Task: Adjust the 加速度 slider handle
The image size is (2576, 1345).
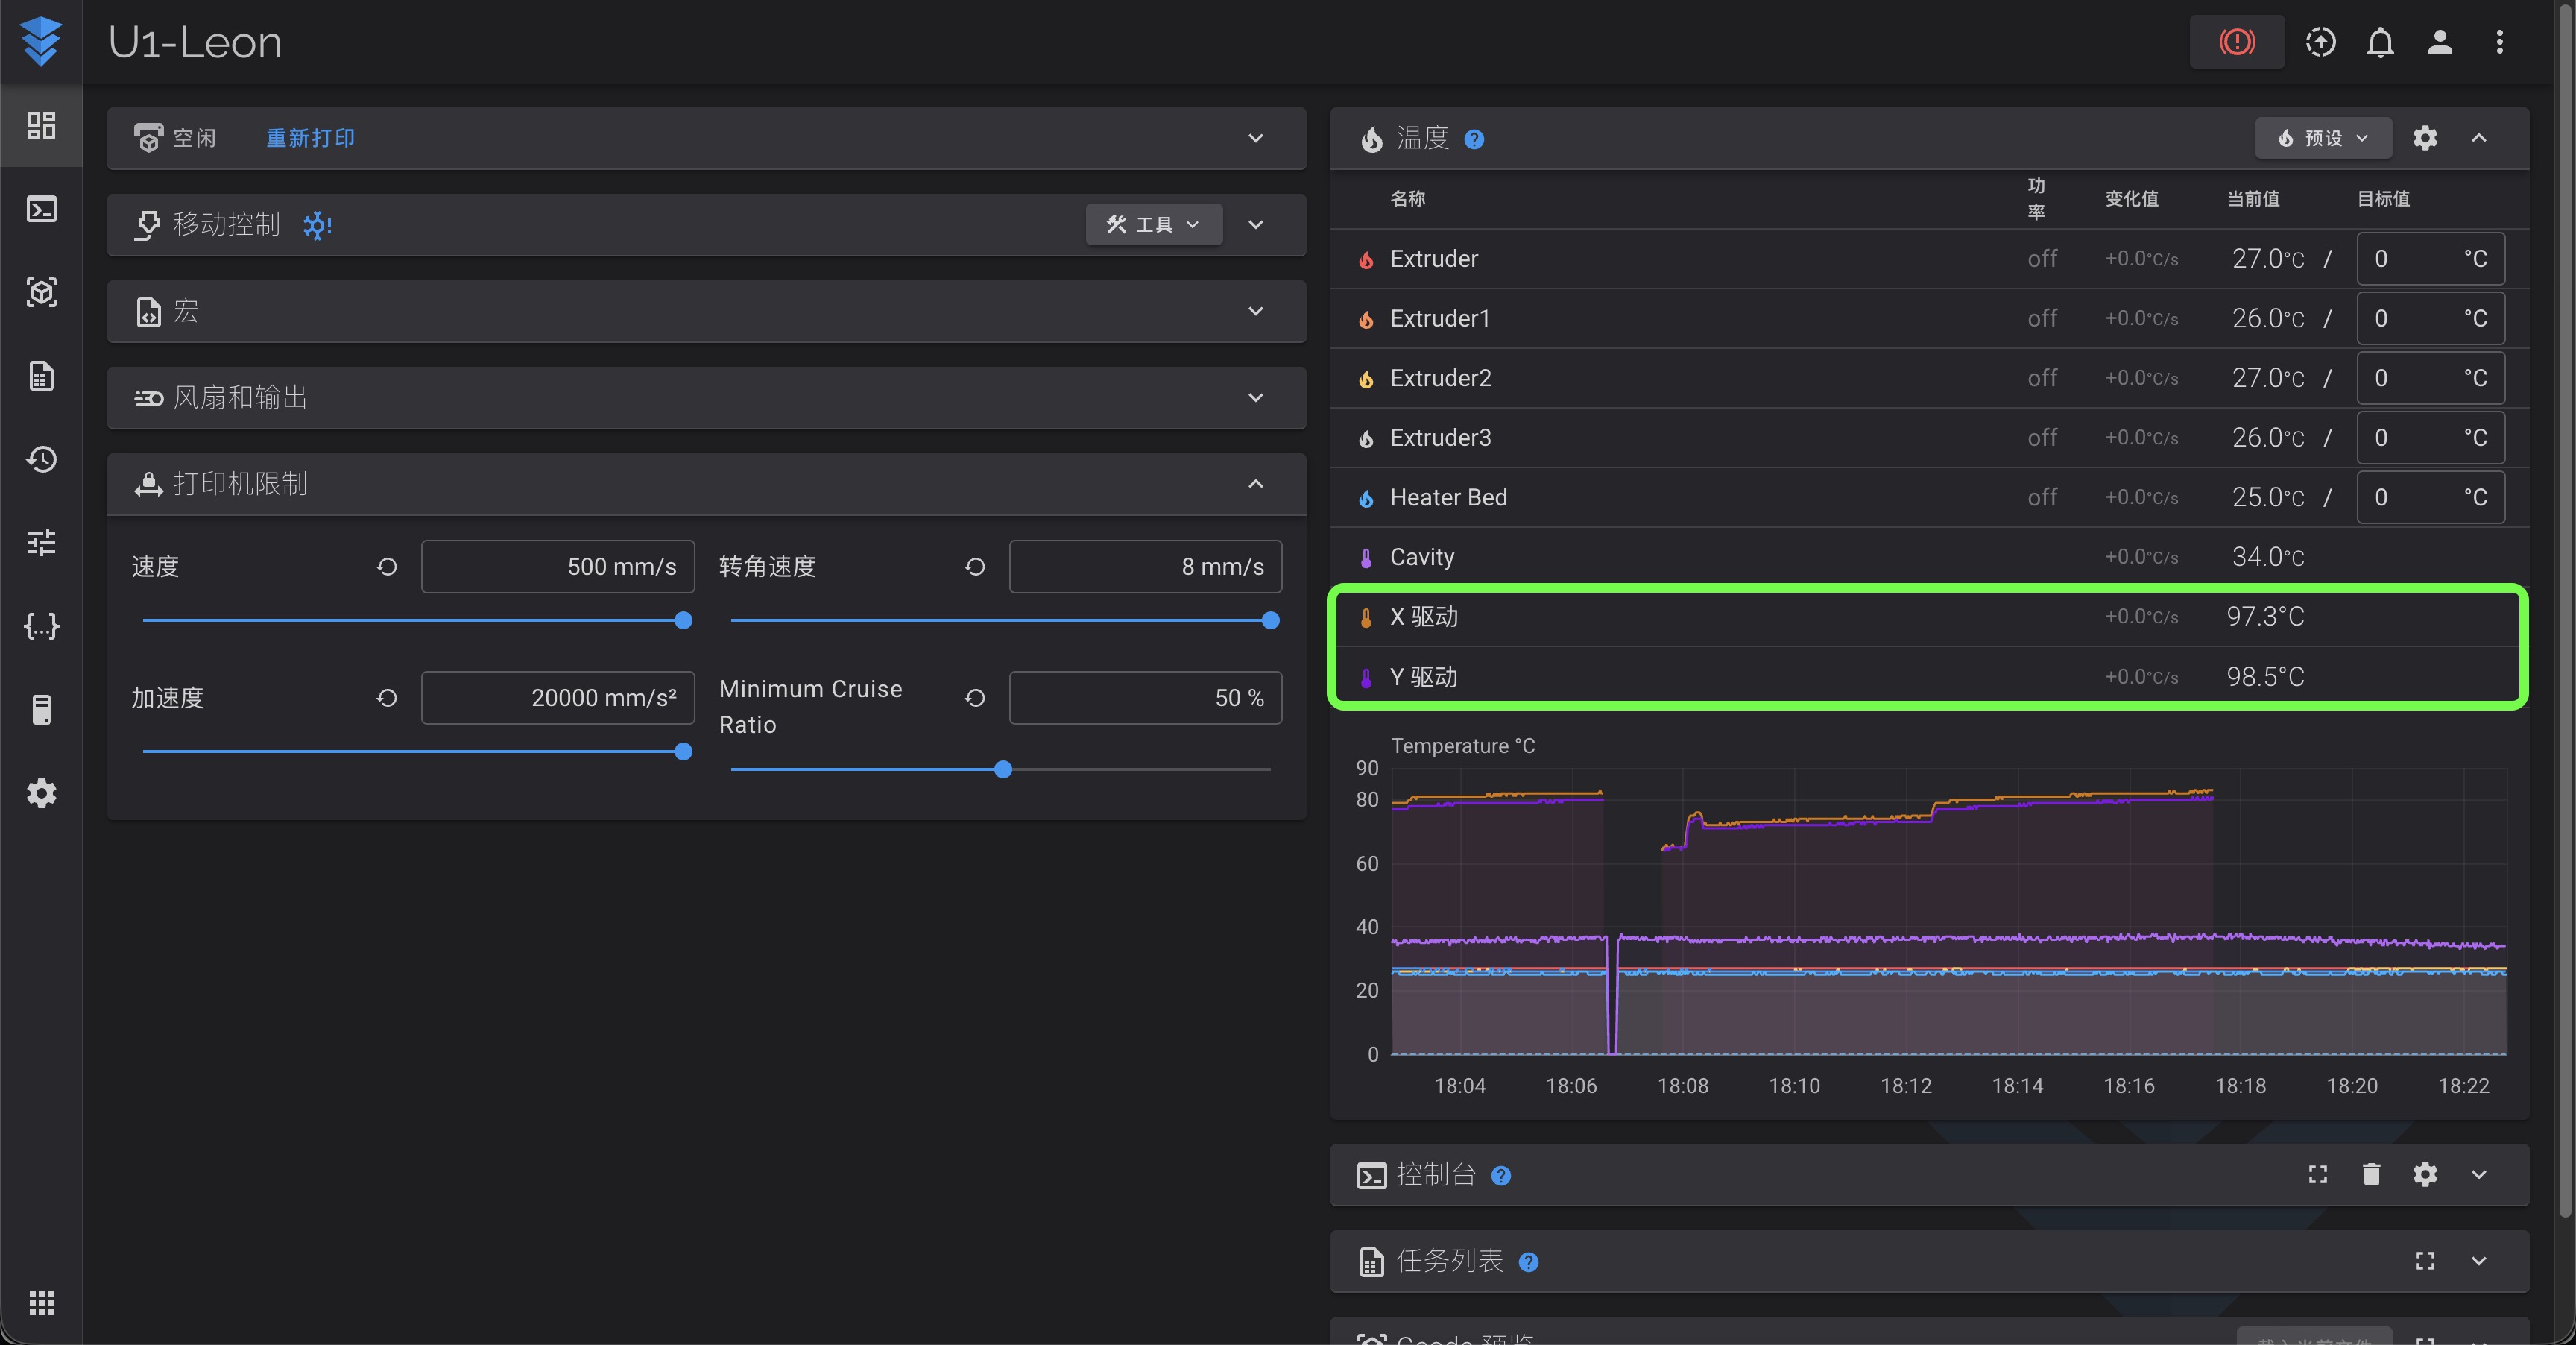Action: coord(683,751)
